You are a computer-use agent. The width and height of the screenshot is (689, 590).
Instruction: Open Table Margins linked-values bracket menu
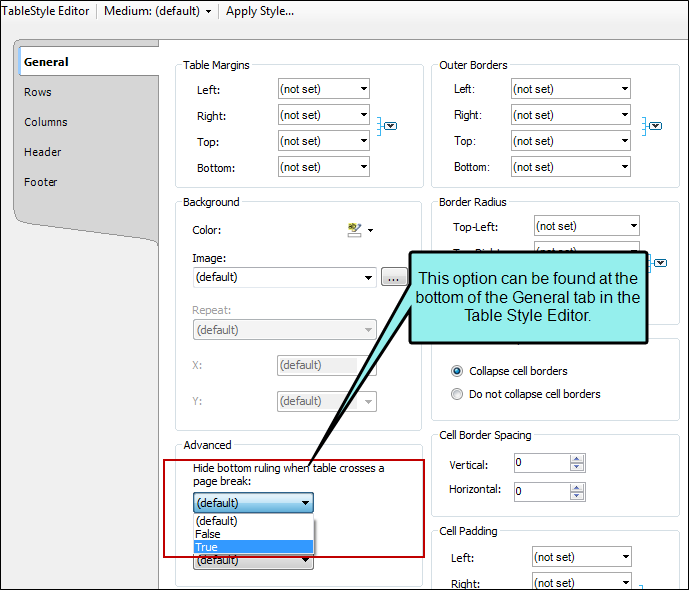coord(391,126)
